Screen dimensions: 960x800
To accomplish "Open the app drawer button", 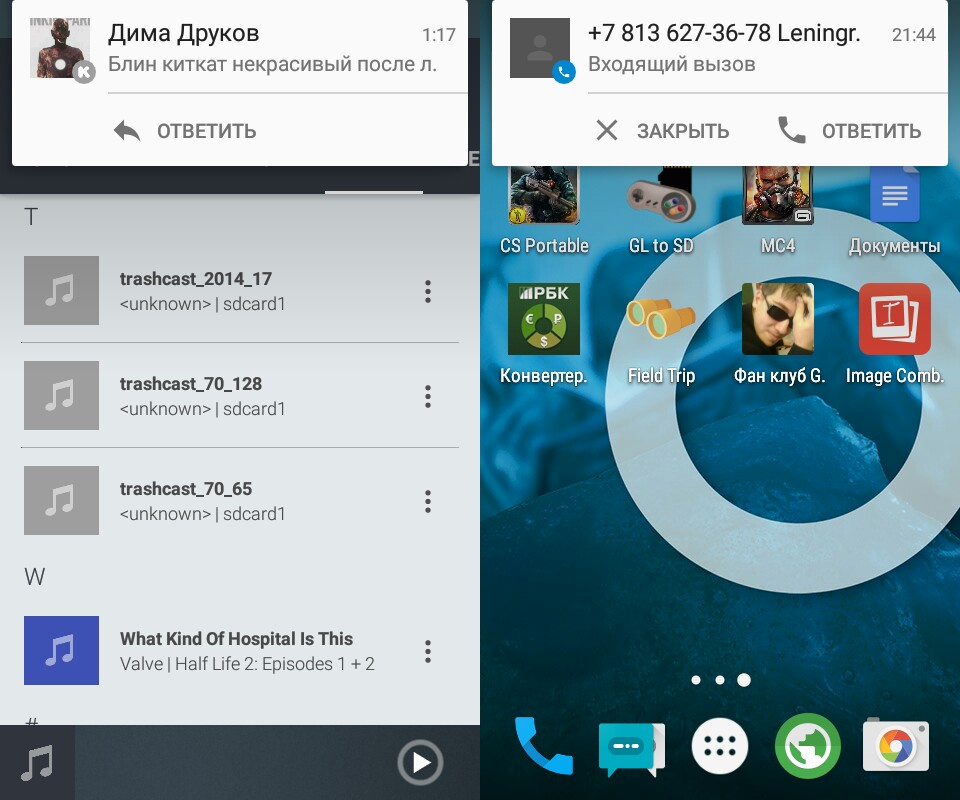I will pyautogui.click(x=720, y=746).
